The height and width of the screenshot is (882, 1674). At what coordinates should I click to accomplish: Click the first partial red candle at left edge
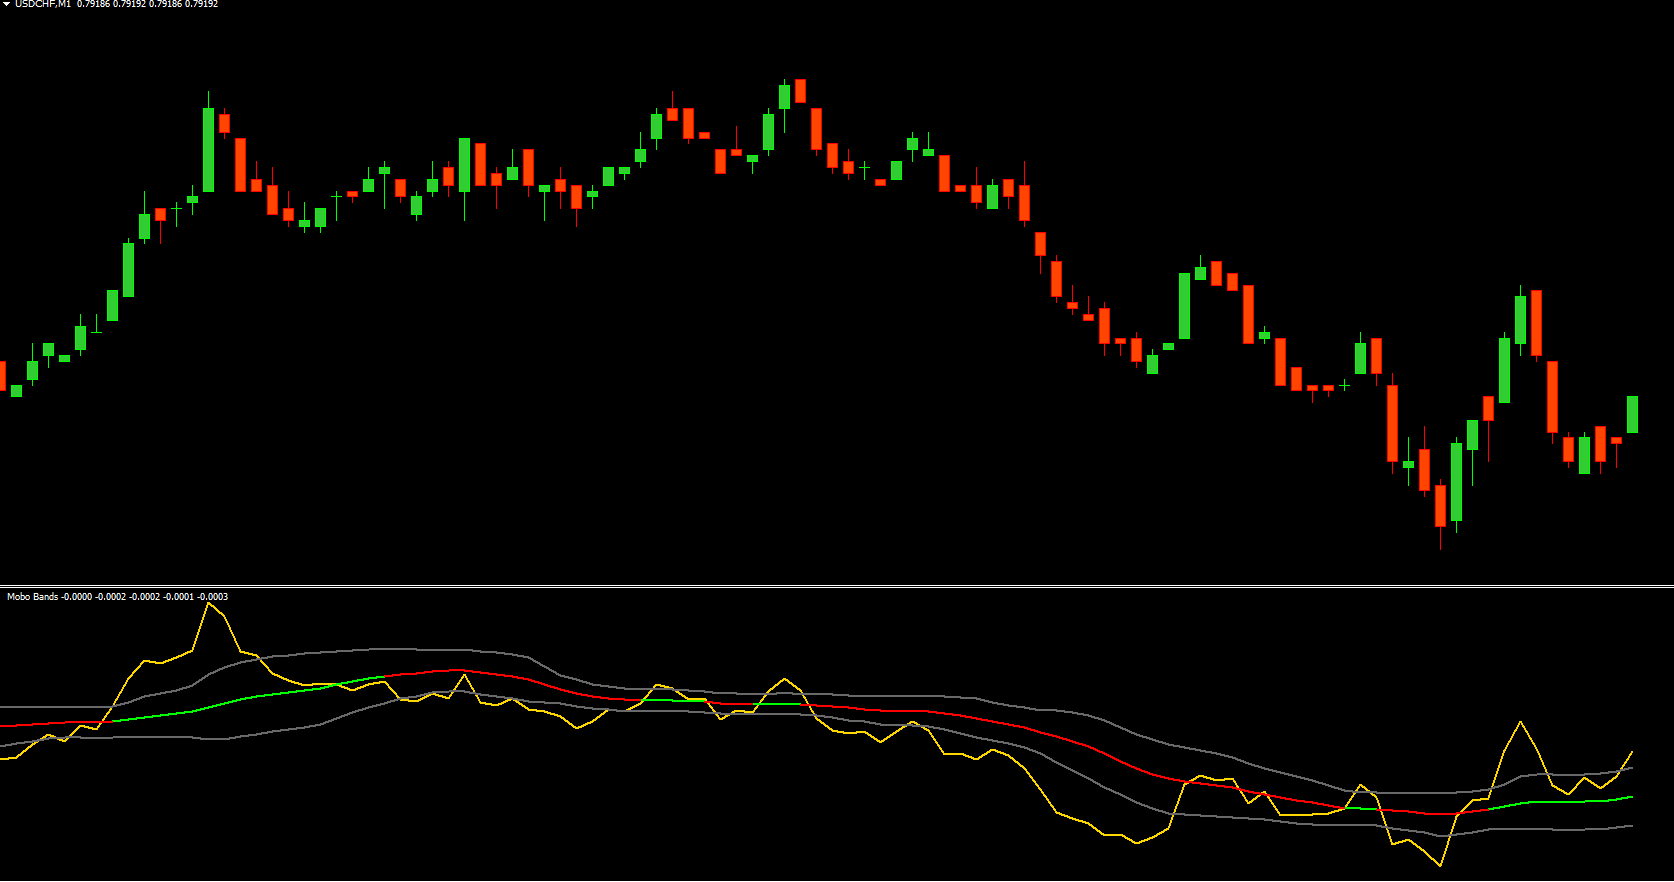[x=2, y=376]
